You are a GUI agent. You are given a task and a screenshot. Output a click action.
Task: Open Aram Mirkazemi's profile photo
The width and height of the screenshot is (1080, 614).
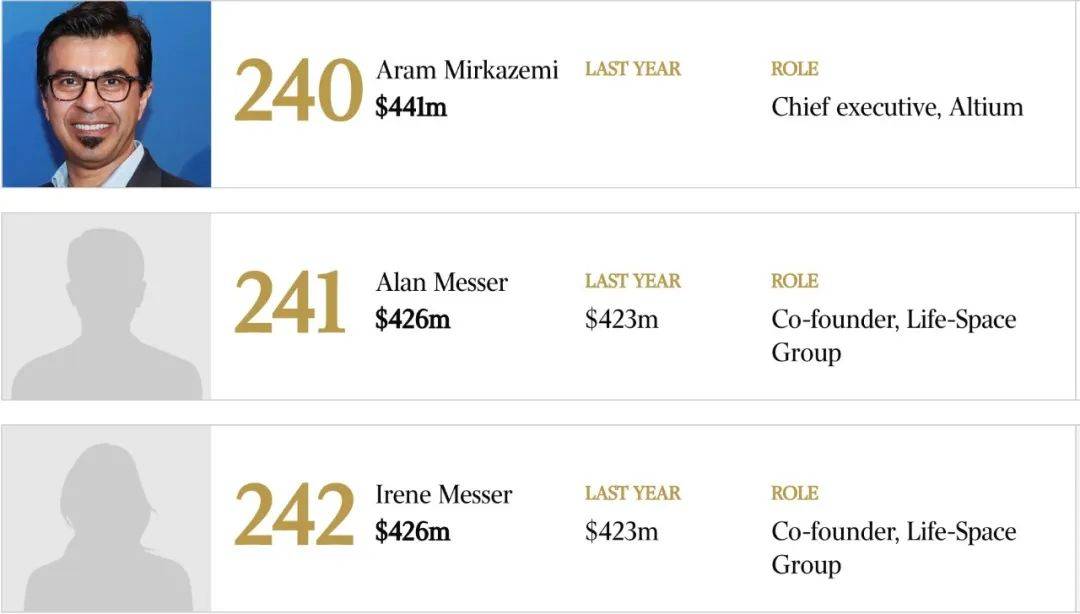[107, 94]
